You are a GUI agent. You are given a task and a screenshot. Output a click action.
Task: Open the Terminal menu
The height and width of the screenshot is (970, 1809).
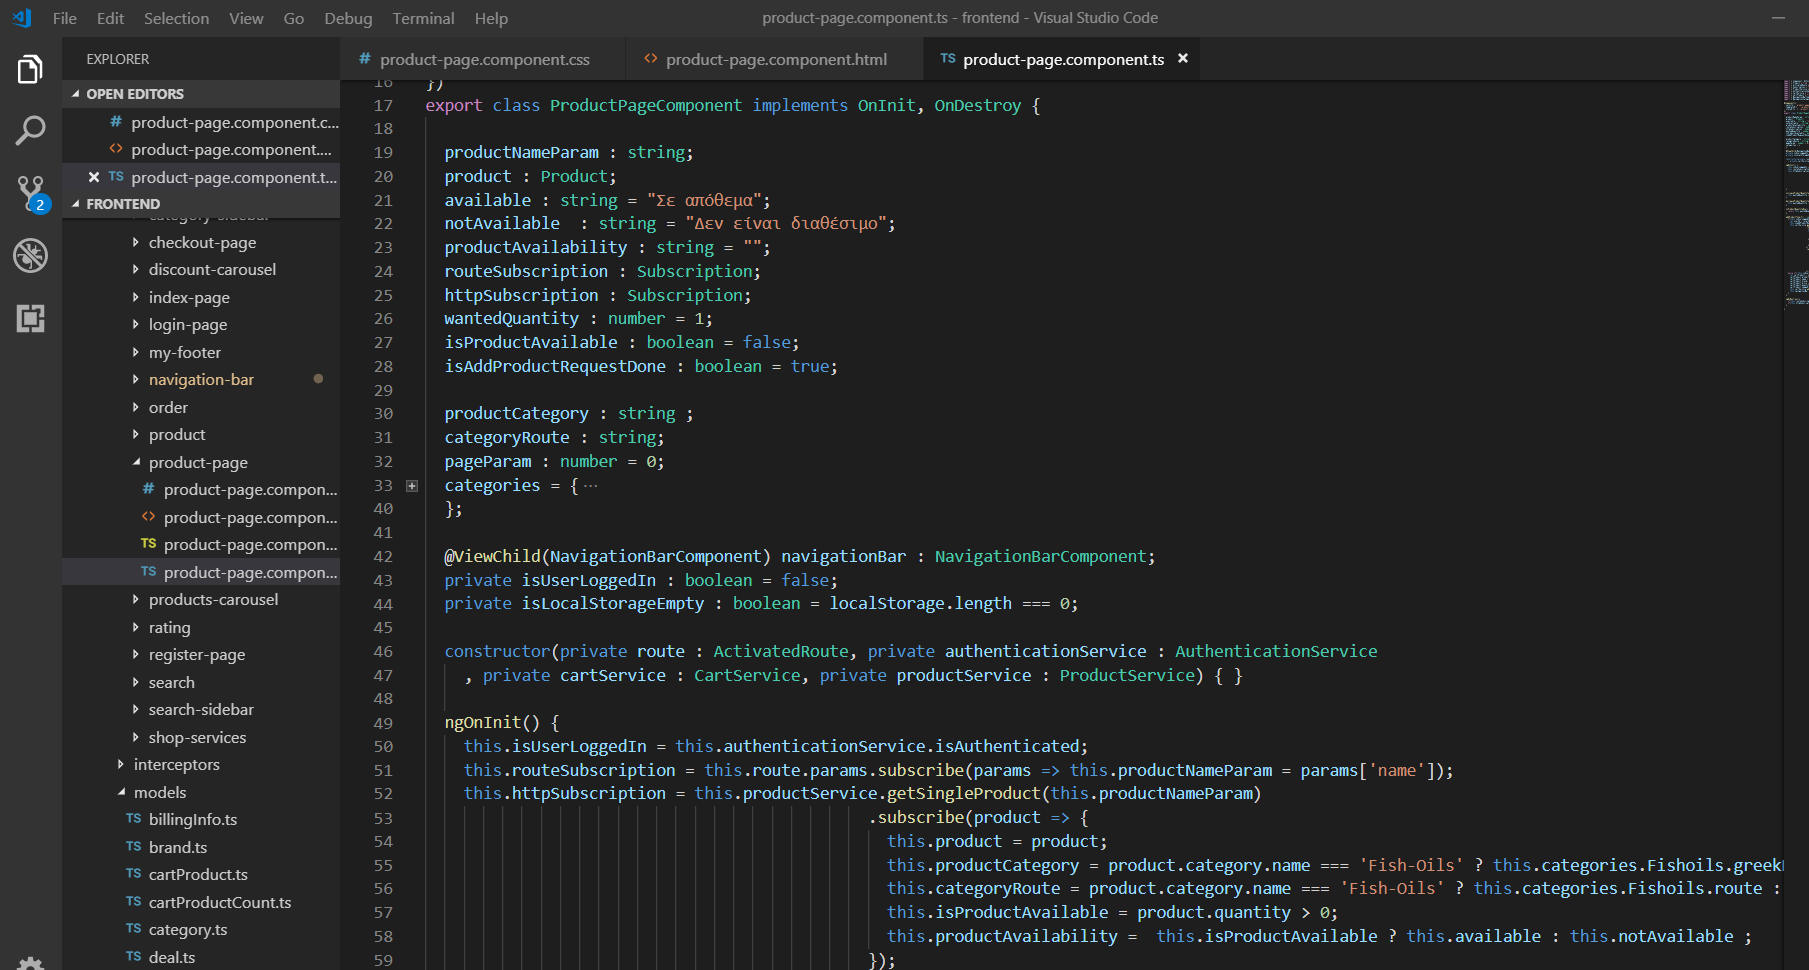click(424, 18)
